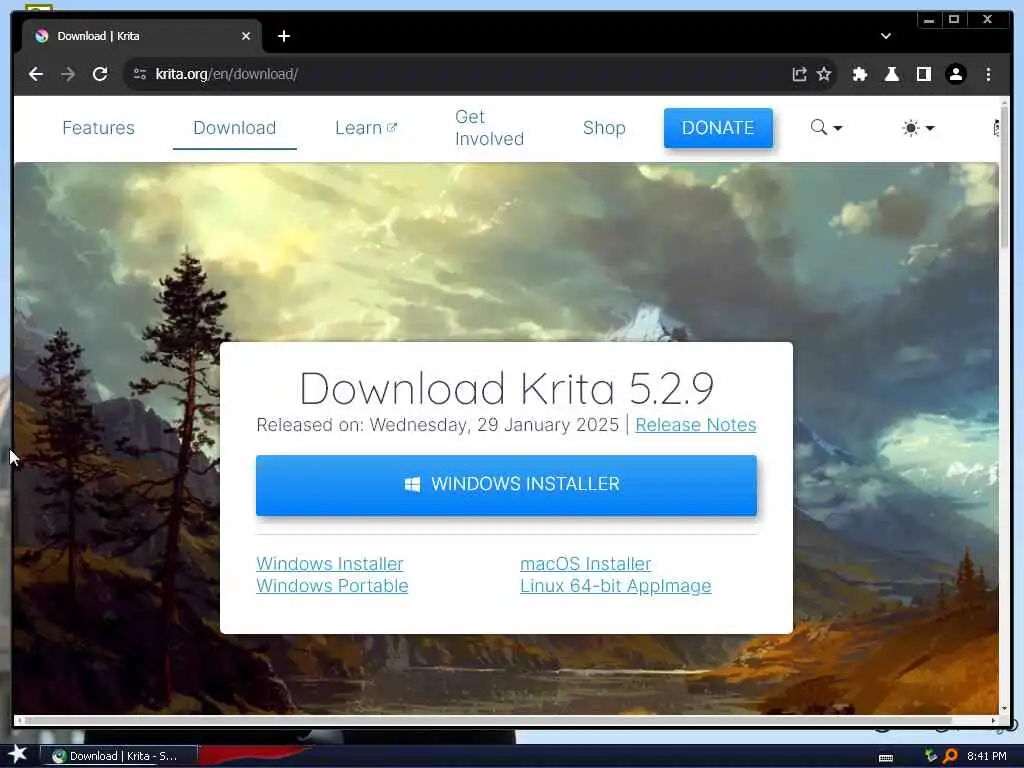Click the orange magnifier tray icon
Screen dimensions: 1024x768
950,756
